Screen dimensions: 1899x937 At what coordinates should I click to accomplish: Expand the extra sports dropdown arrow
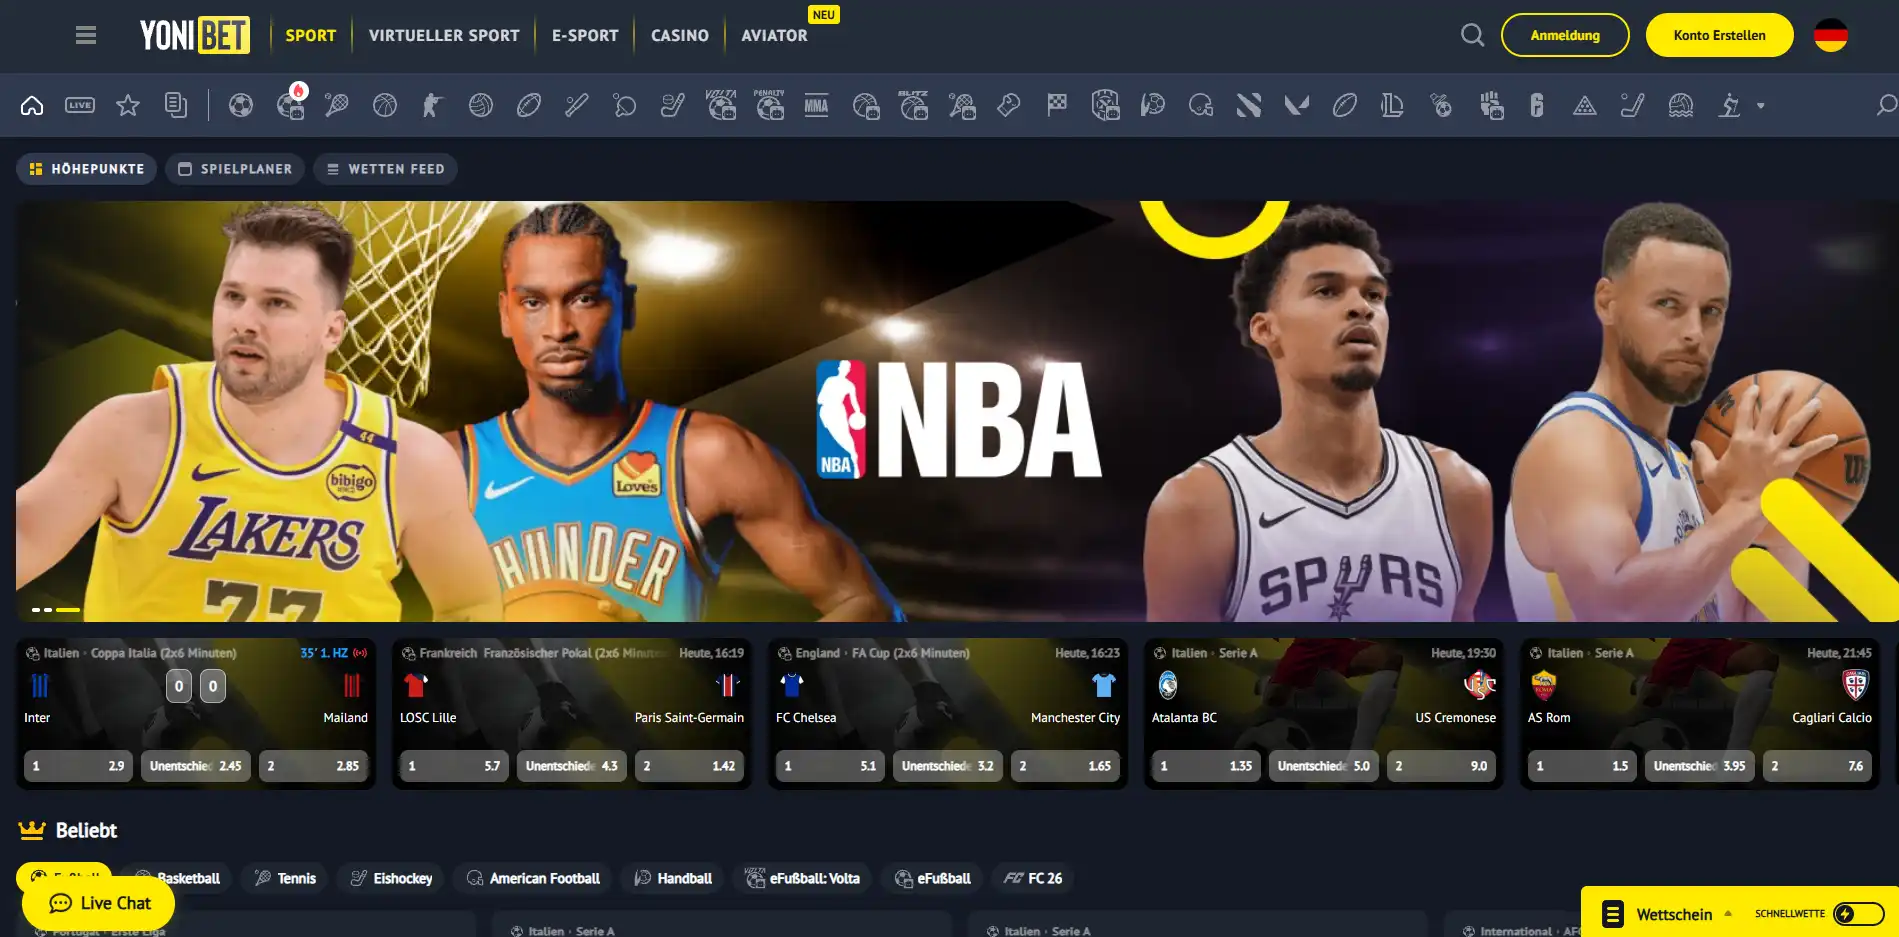[x=1761, y=104]
